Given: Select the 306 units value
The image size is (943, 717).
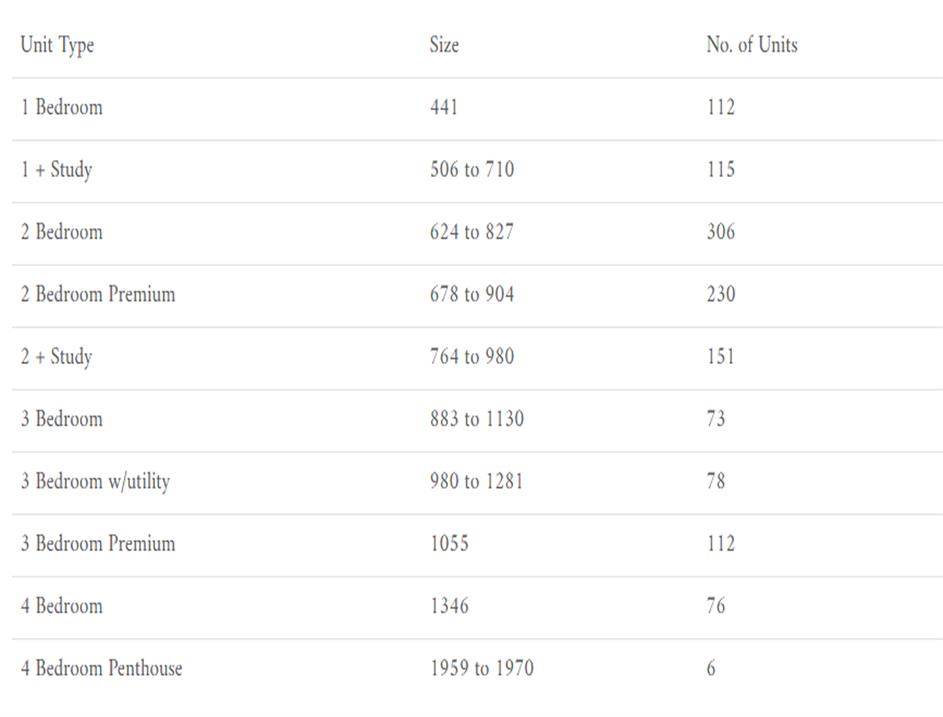Looking at the screenshot, I should (x=720, y=232).
